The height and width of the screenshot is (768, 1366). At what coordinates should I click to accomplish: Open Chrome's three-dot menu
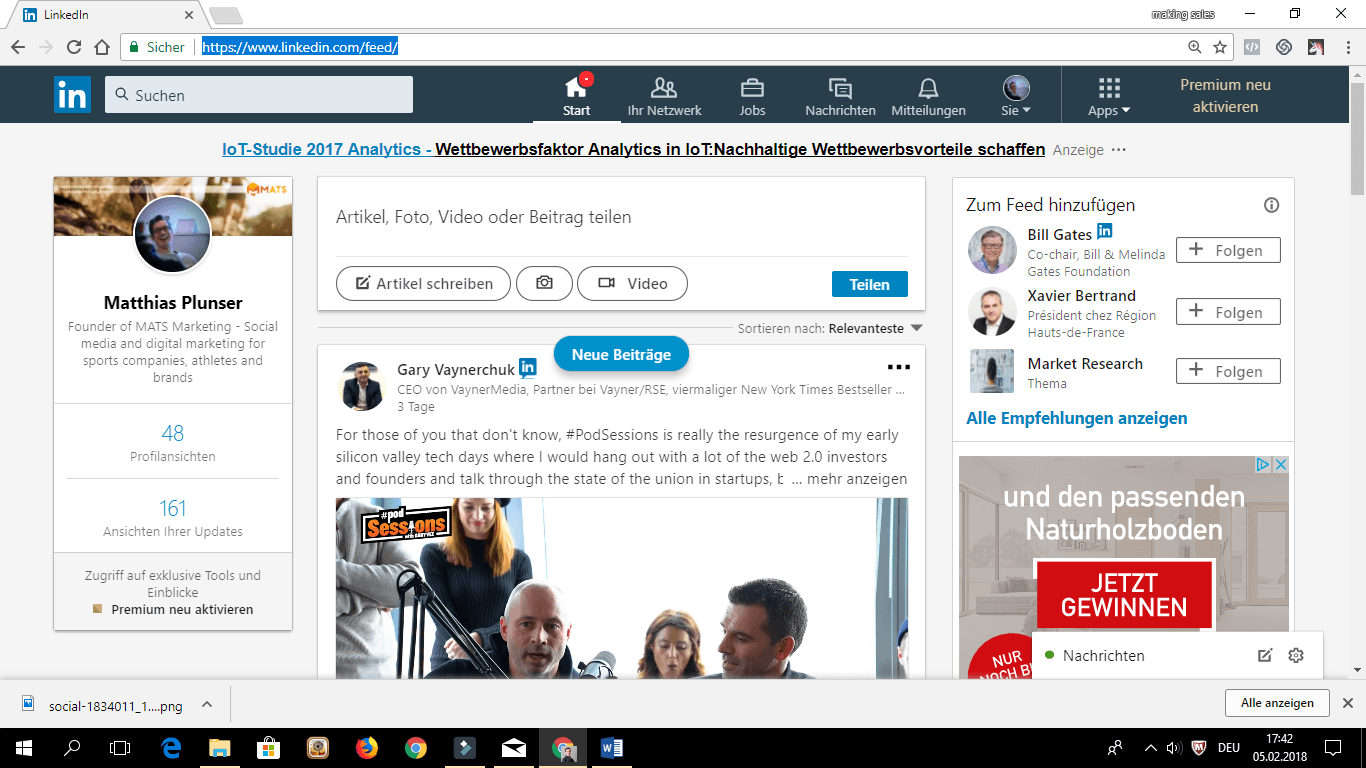coord(1350,47)
